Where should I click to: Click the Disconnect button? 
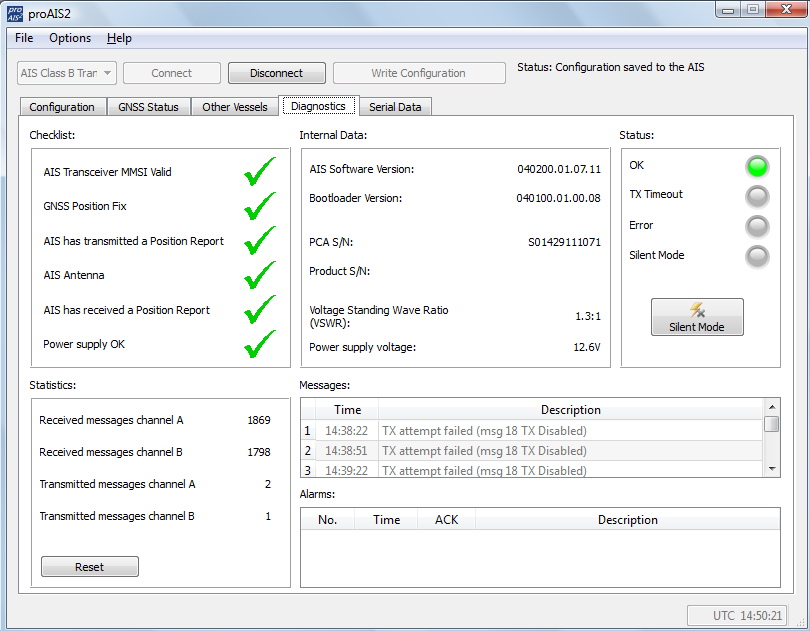coord(276,73)
